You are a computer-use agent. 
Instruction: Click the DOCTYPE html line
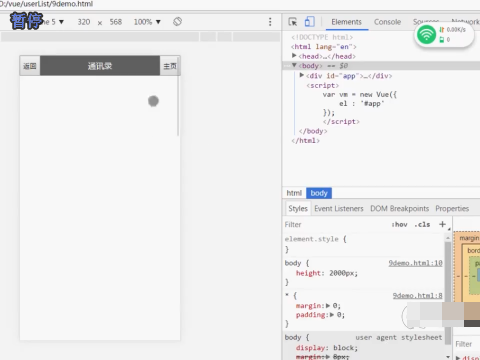(x=322, y=37)
